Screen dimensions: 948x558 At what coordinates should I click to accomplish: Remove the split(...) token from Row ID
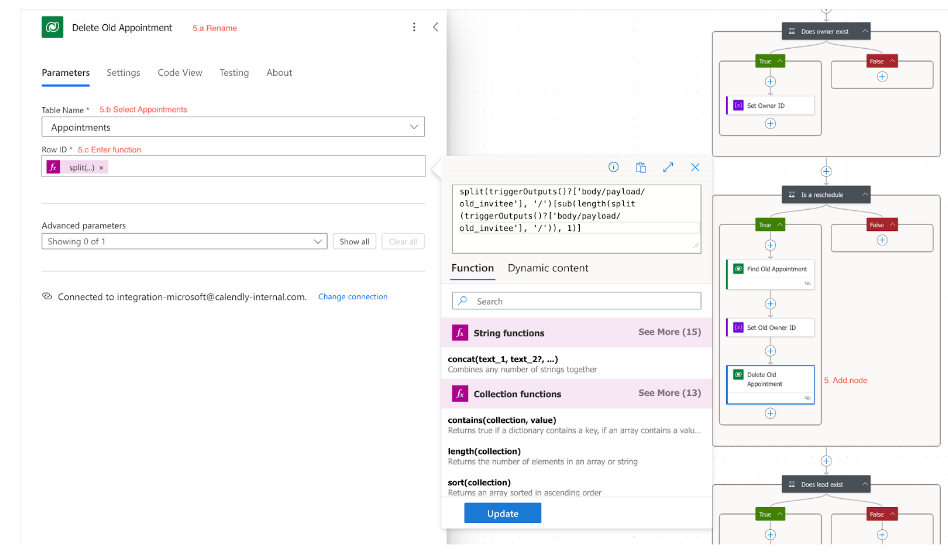[x=101, y=167]
